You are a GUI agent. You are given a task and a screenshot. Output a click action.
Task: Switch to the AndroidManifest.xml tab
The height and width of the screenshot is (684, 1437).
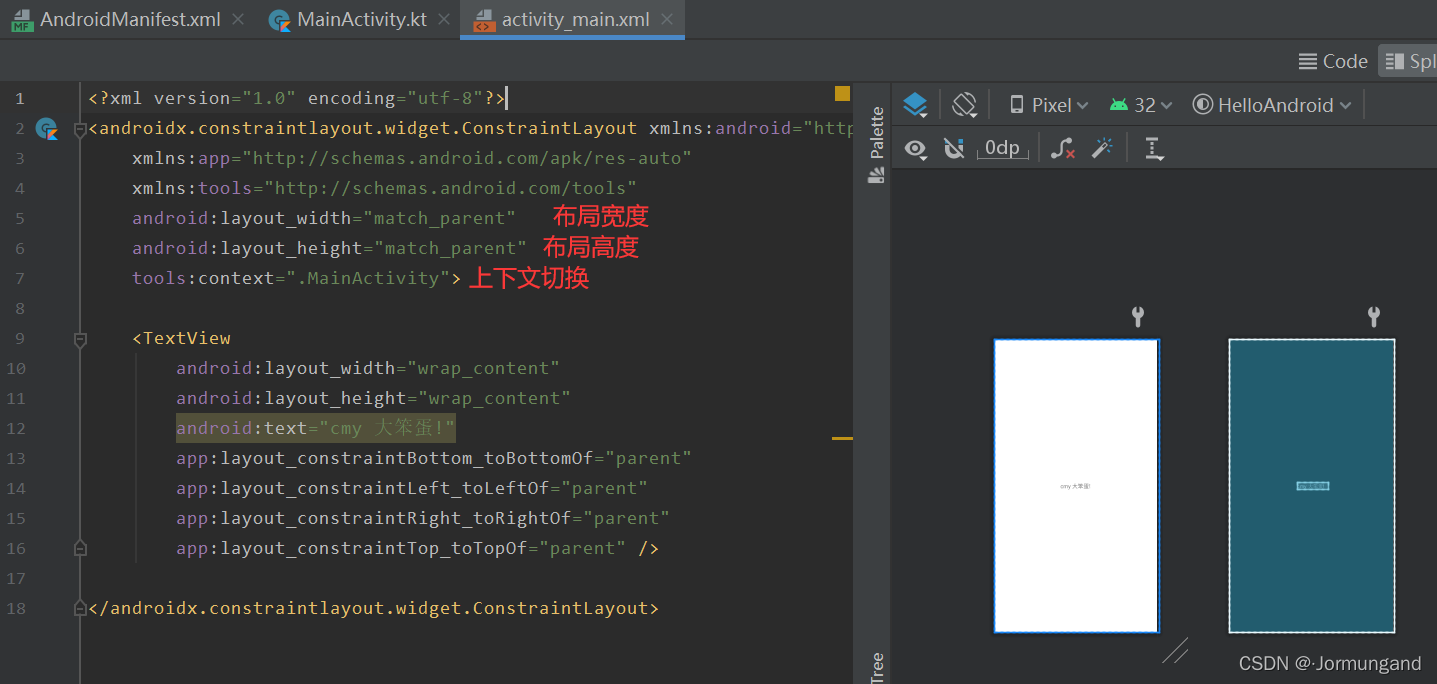point(130,20)
